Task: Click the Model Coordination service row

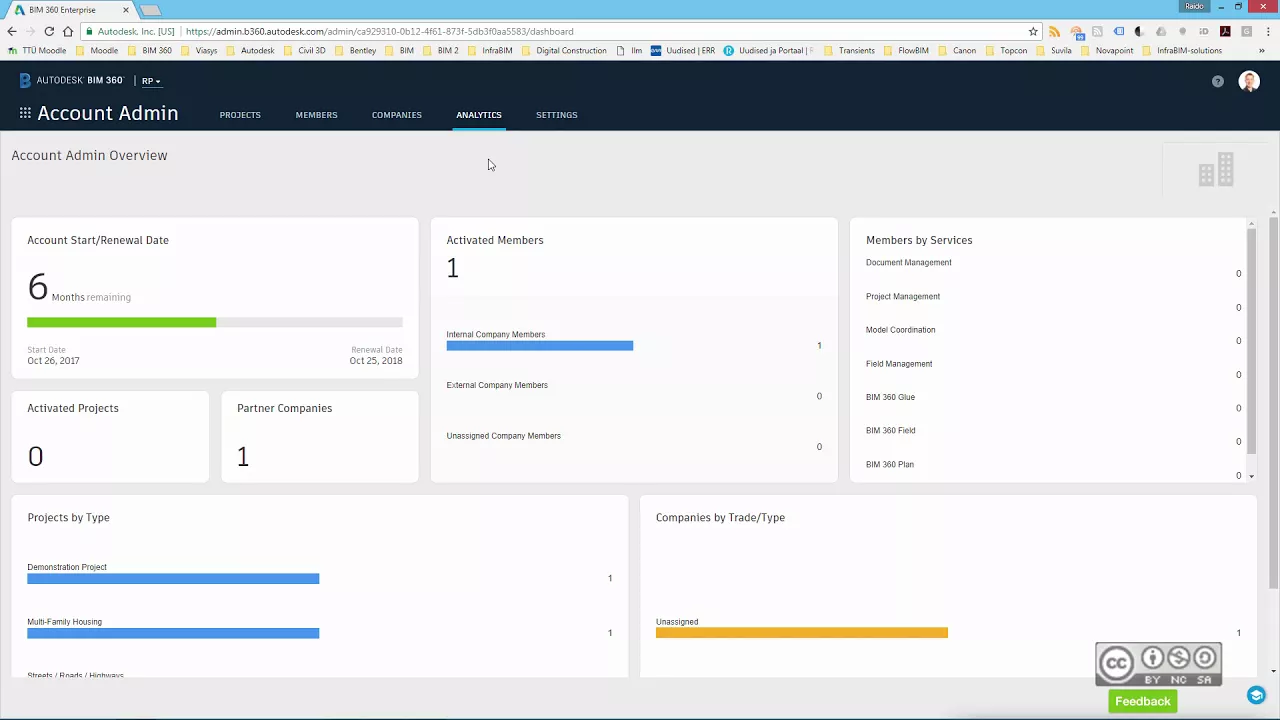Action: click(x=1053, y=335)
